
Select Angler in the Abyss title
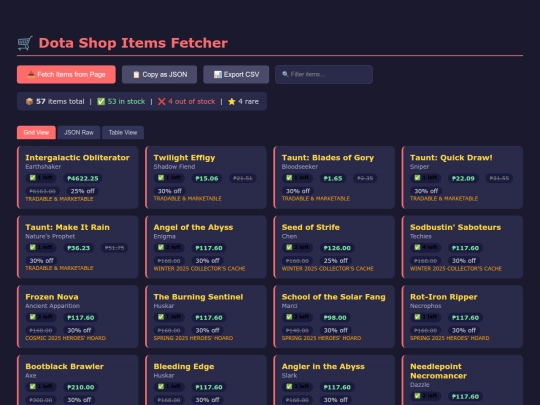coord(323,366)
